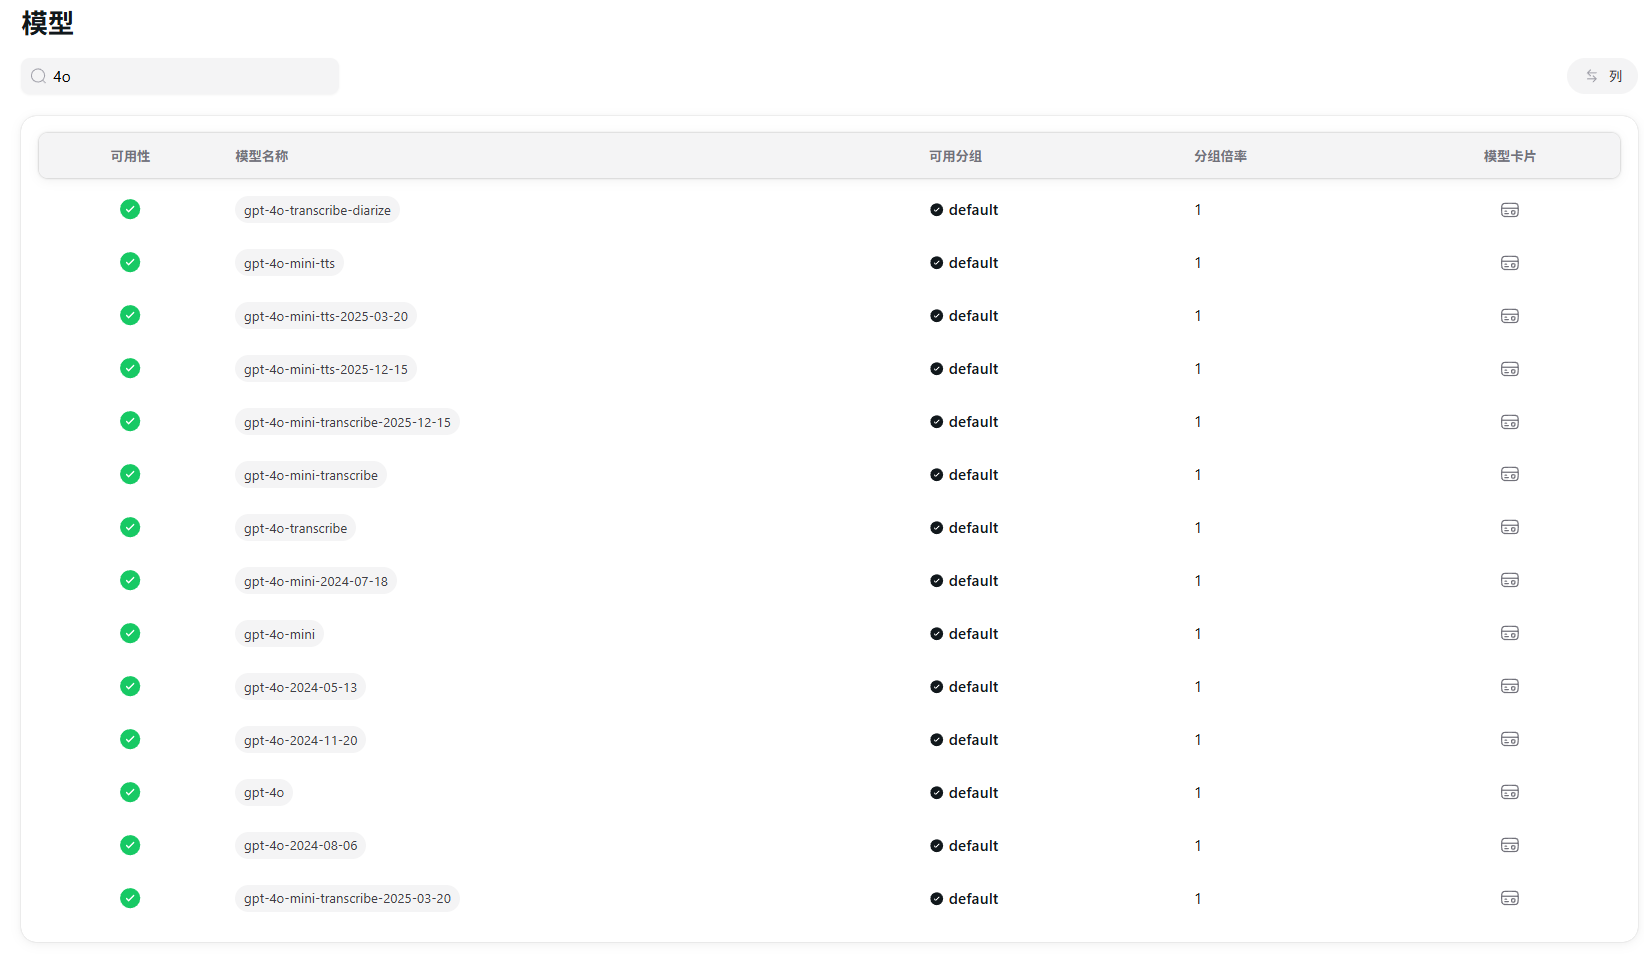This screenshot has height=964, width=1644.
Task: Click default group for gpt-4o-2024-08-06
Action: coord(964,846)
